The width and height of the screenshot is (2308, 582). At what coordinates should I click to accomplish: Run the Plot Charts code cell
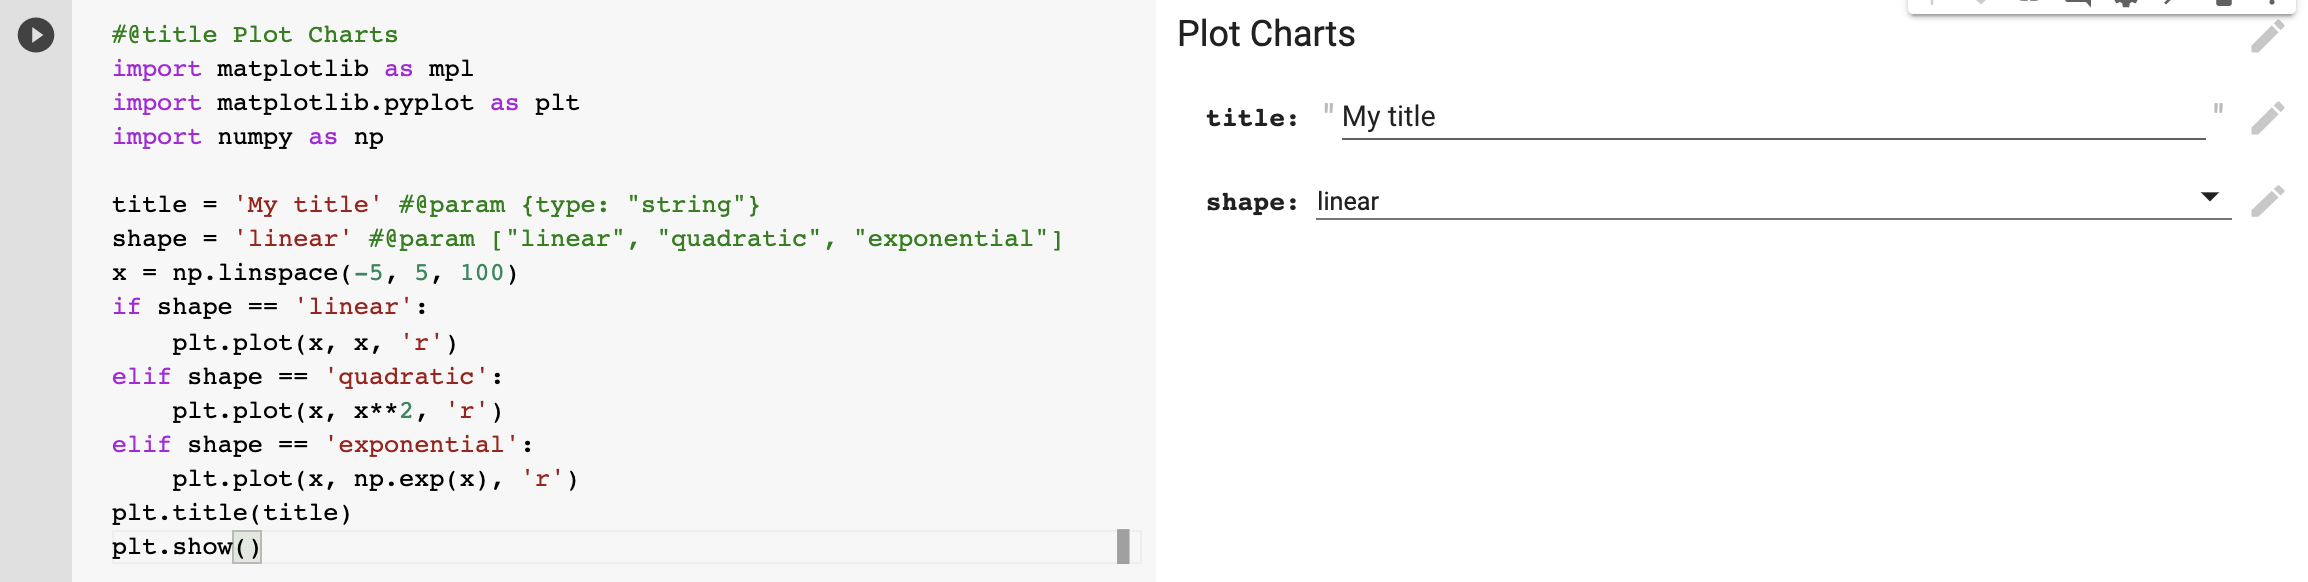pos(36,35)
